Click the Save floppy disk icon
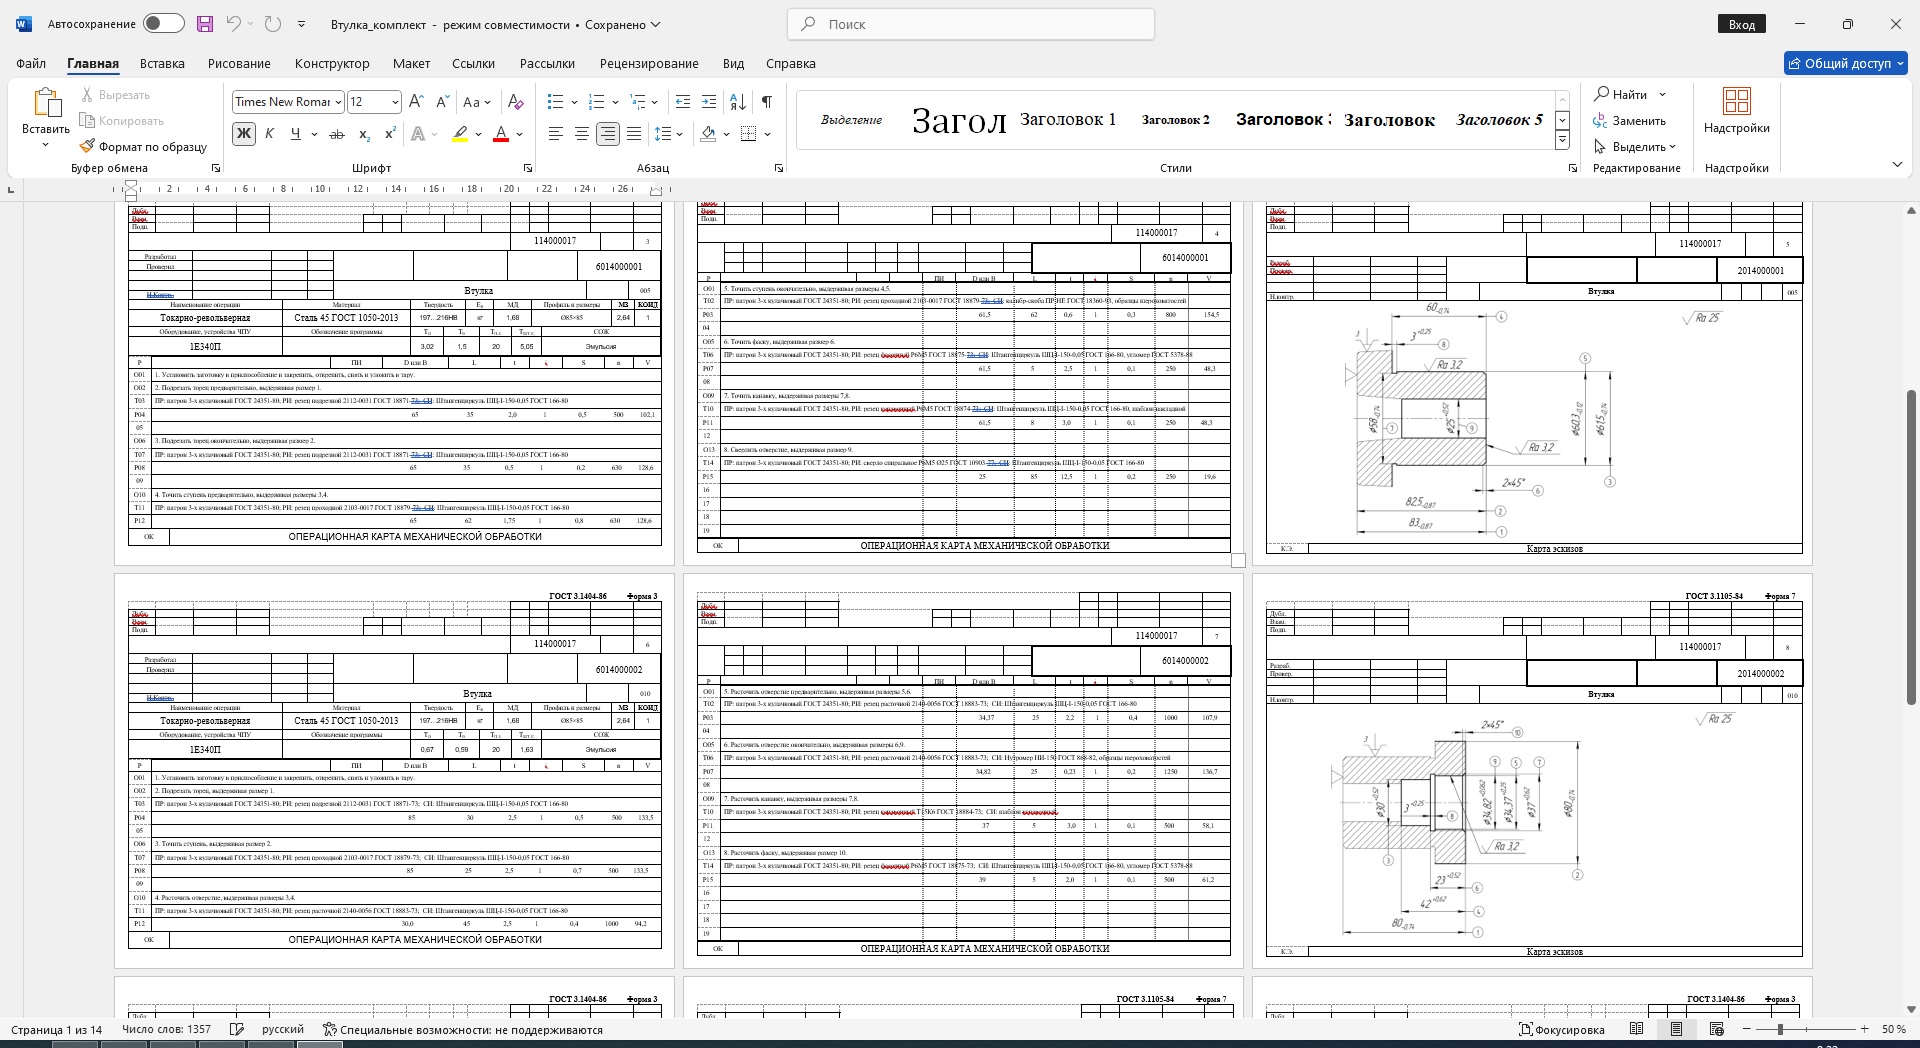1920x1048 pixels. 205,24
